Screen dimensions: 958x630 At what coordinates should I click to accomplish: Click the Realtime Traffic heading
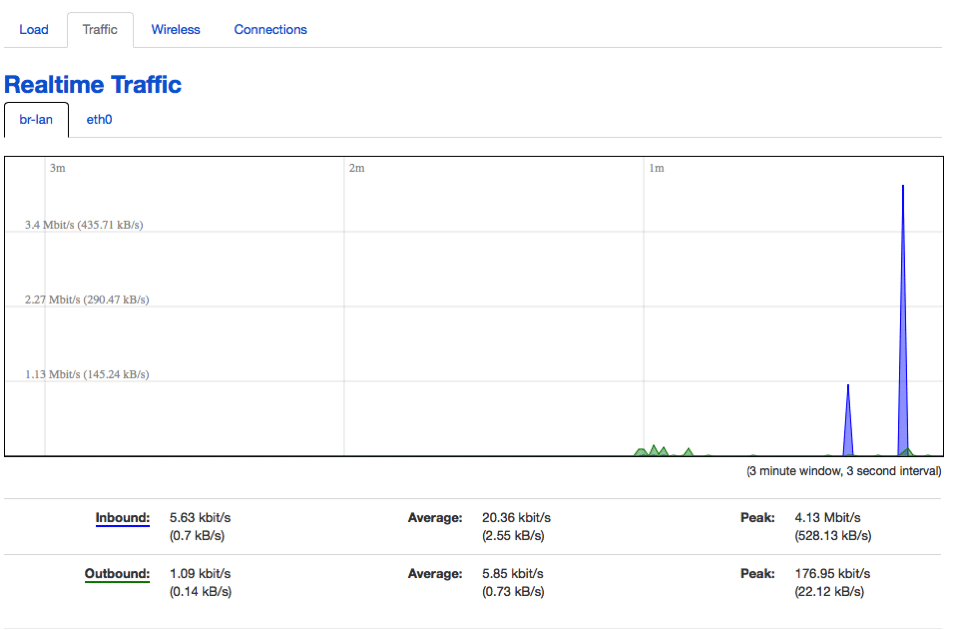point(93,85)
